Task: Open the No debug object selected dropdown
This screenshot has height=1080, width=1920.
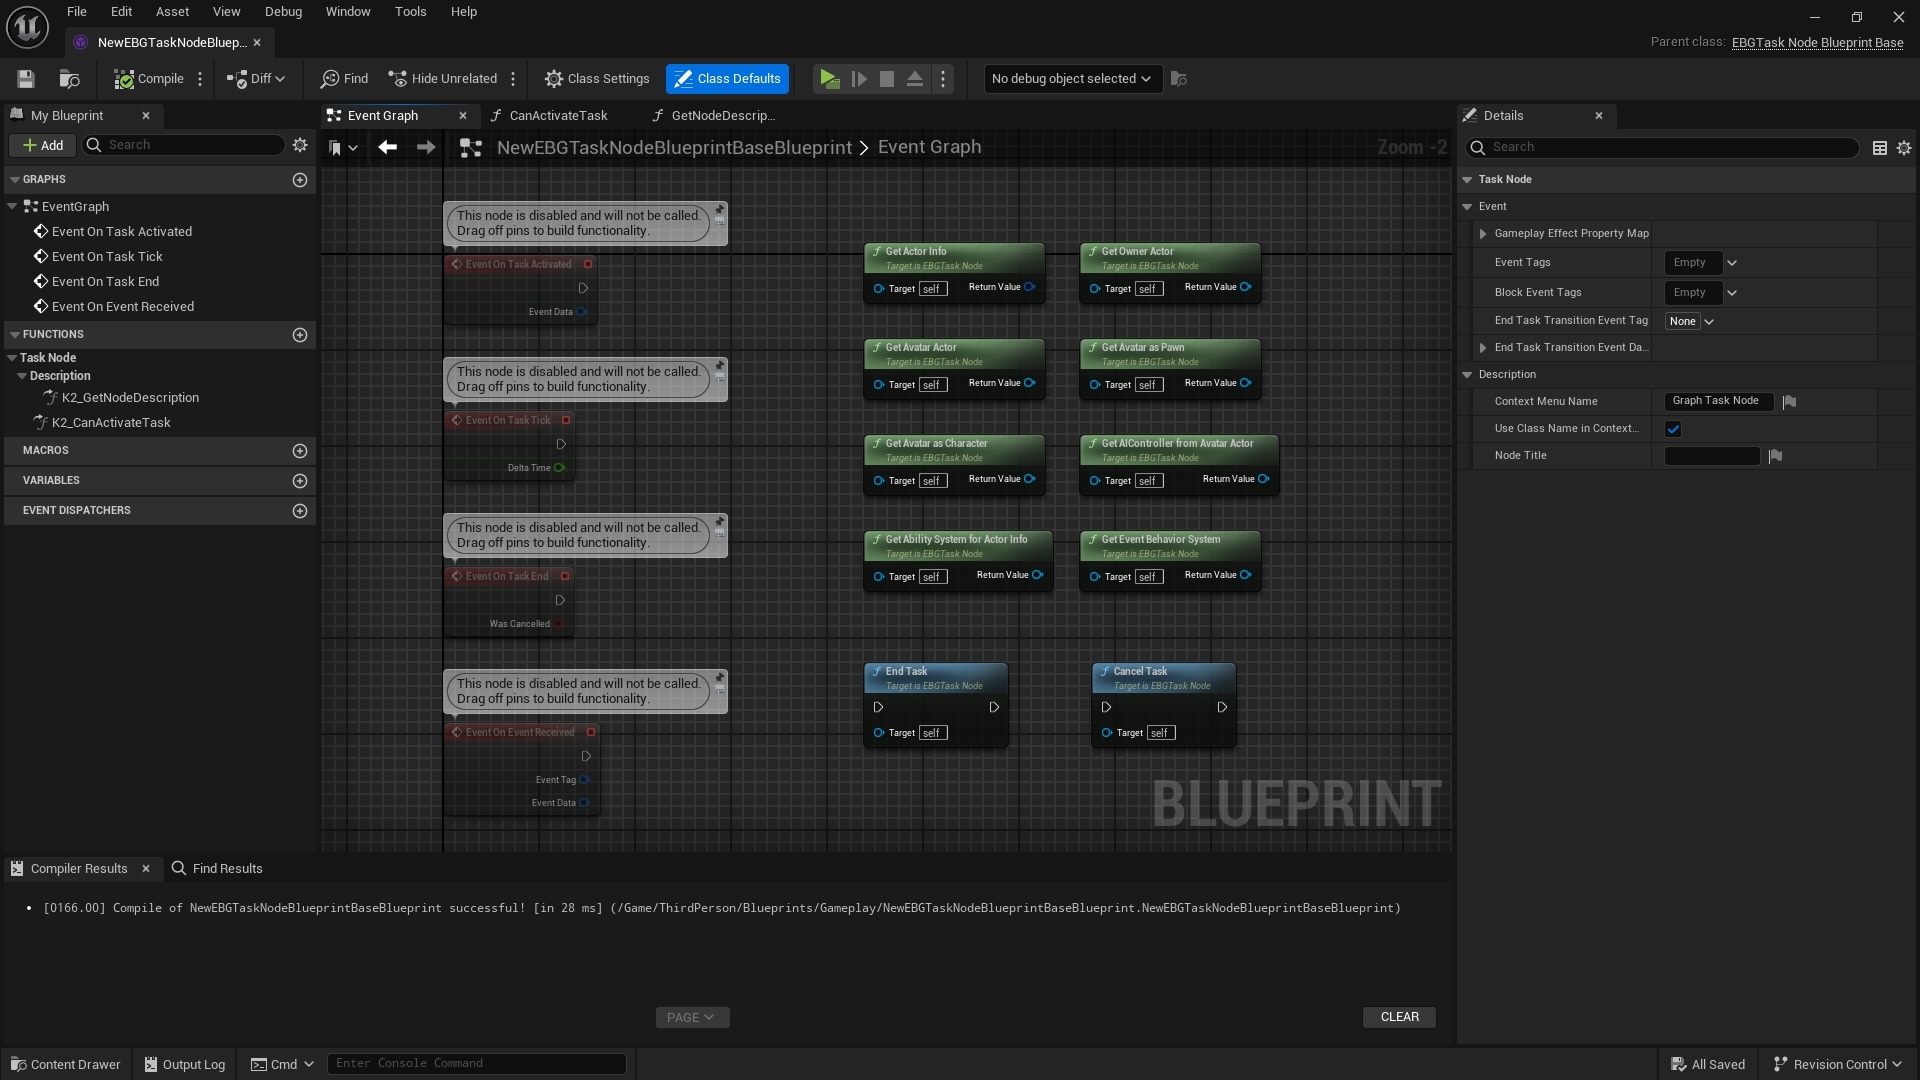Action: (x=1071, y=79)
